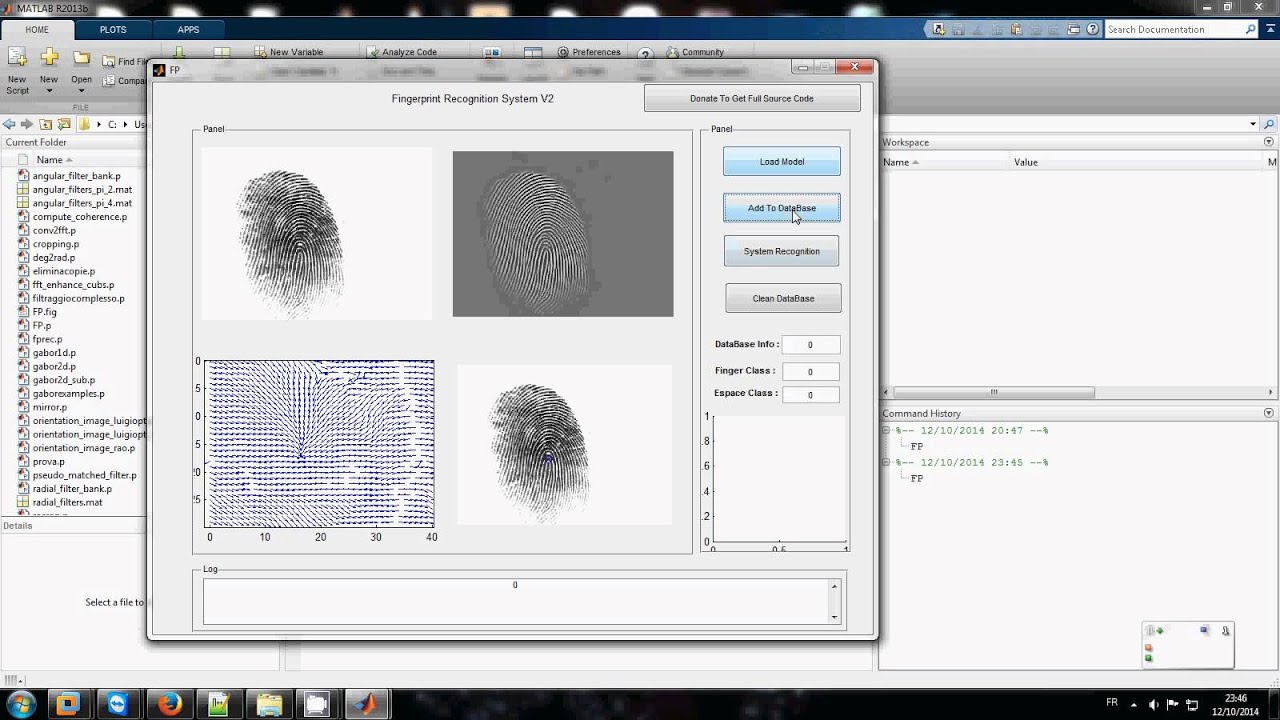Open the Open dropdown arrow

(81, 91)
